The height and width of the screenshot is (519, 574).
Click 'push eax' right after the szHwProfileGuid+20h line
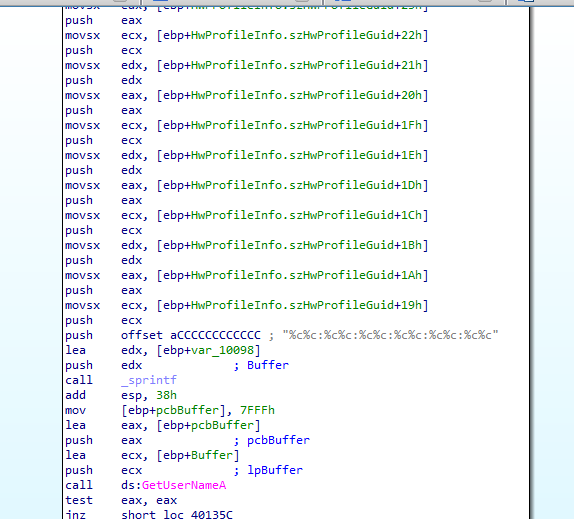pos(104,111)
